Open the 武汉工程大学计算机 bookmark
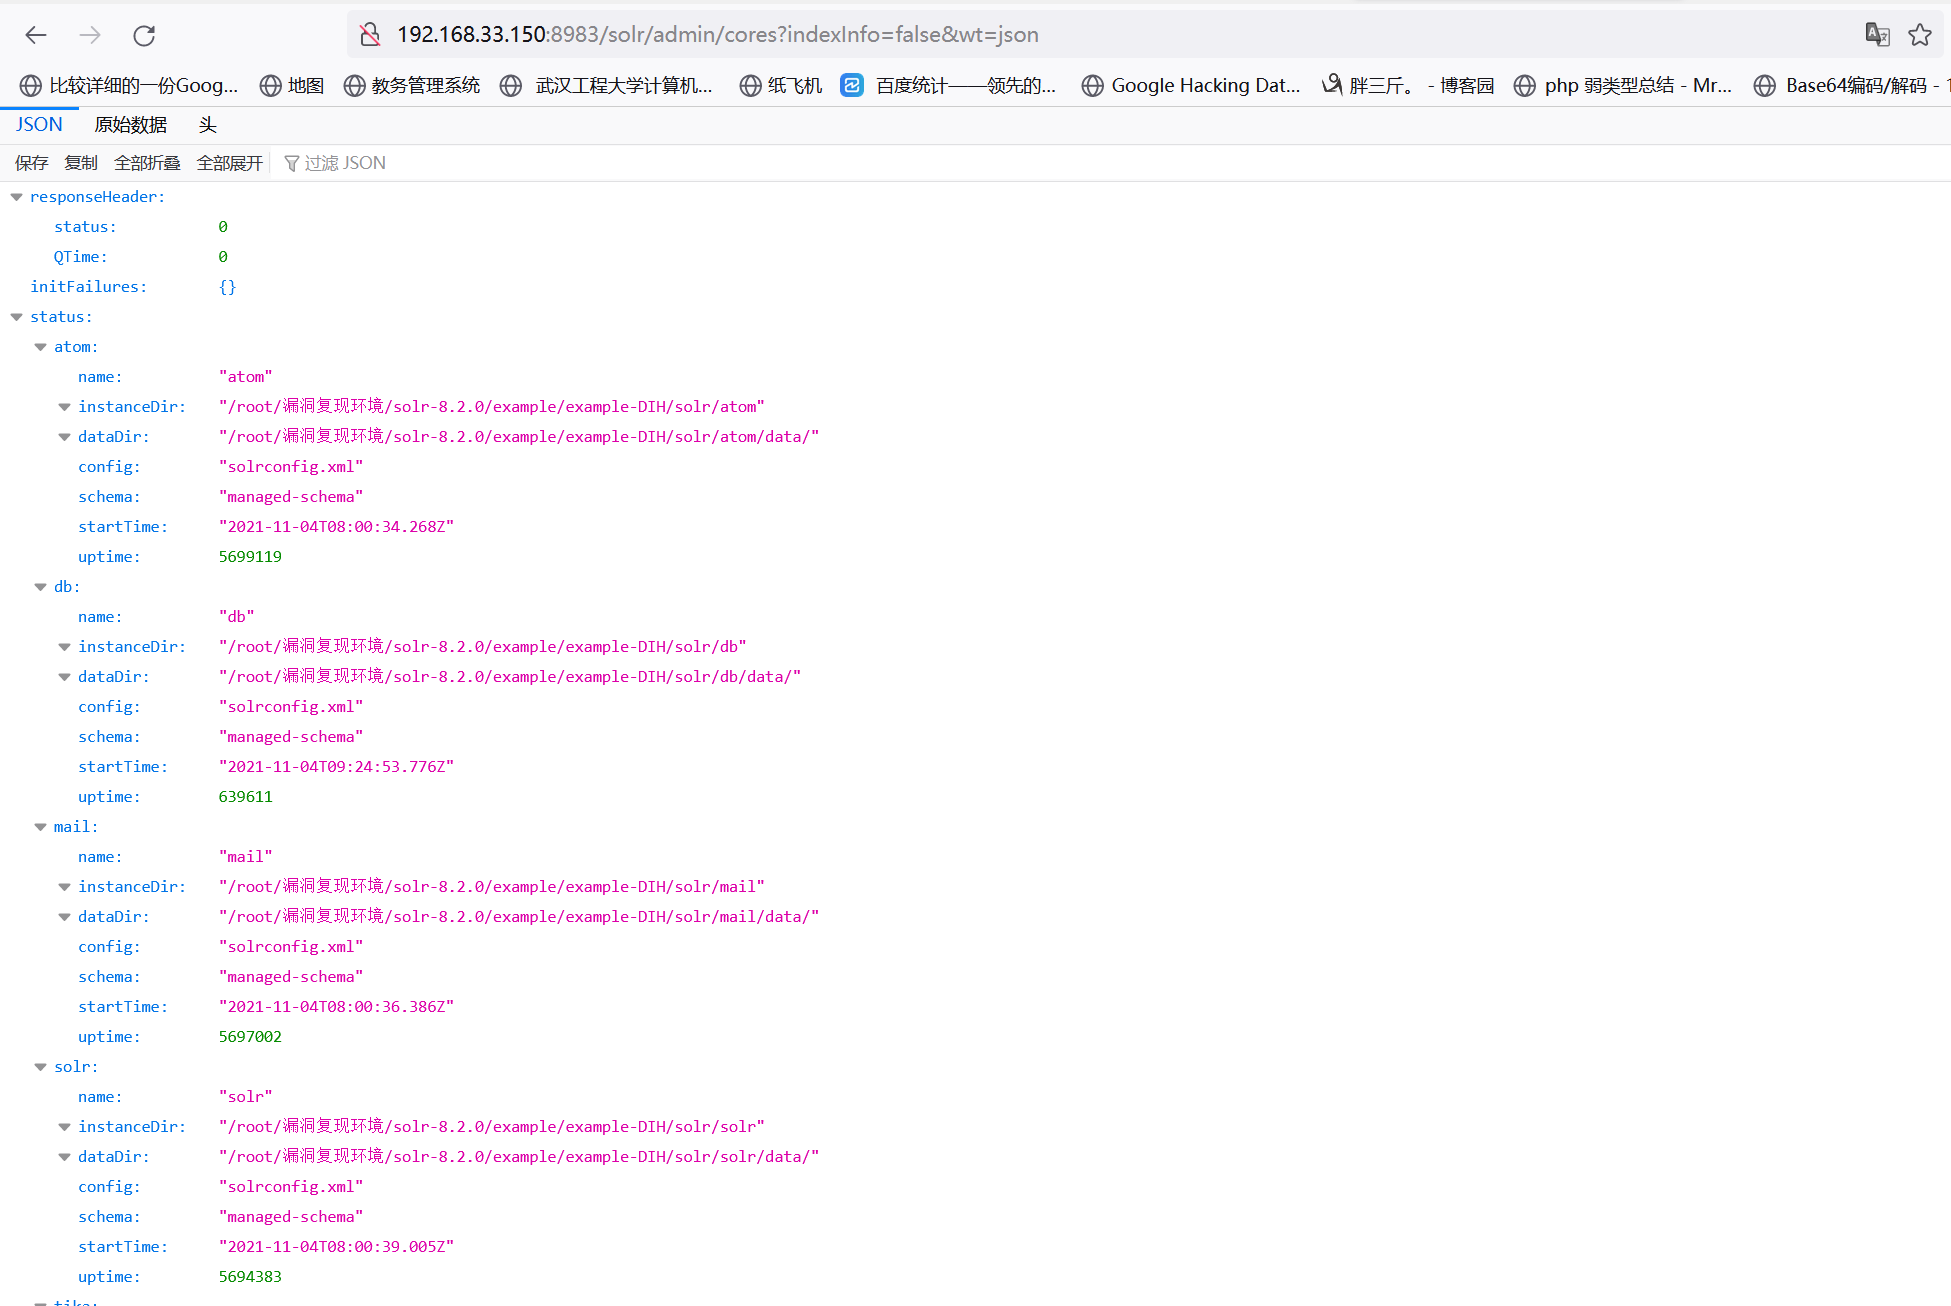This screenshot has height=1306, width=1951. [606, 86]
